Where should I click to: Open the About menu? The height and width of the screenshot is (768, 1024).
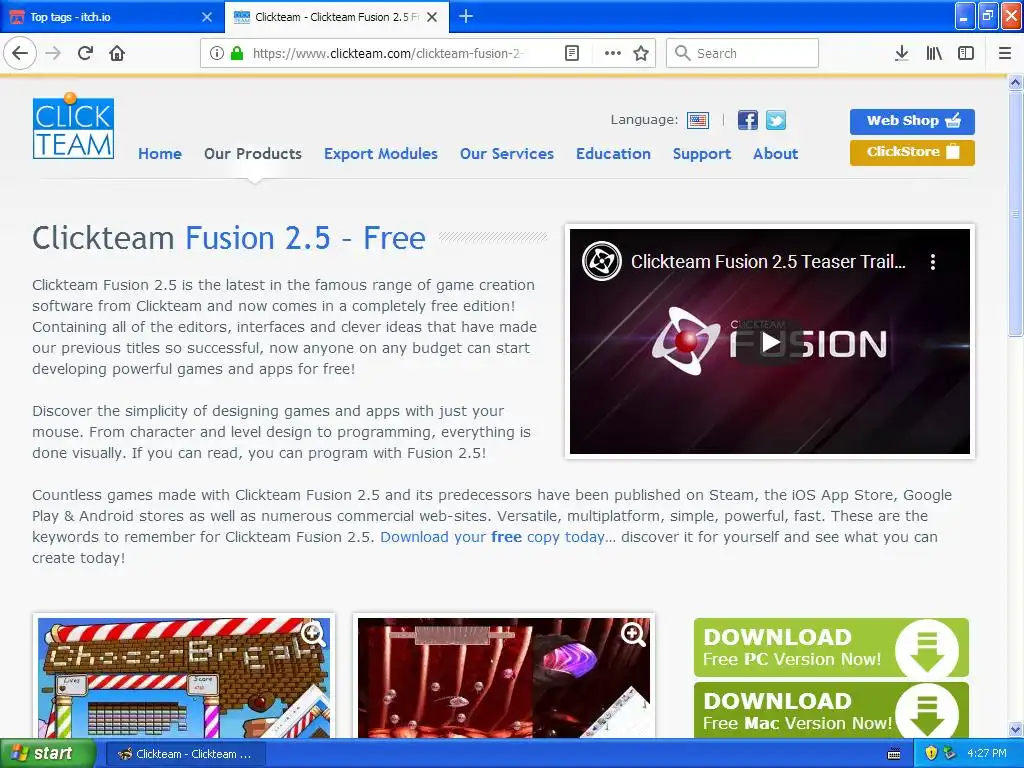(x=775, y=153)
